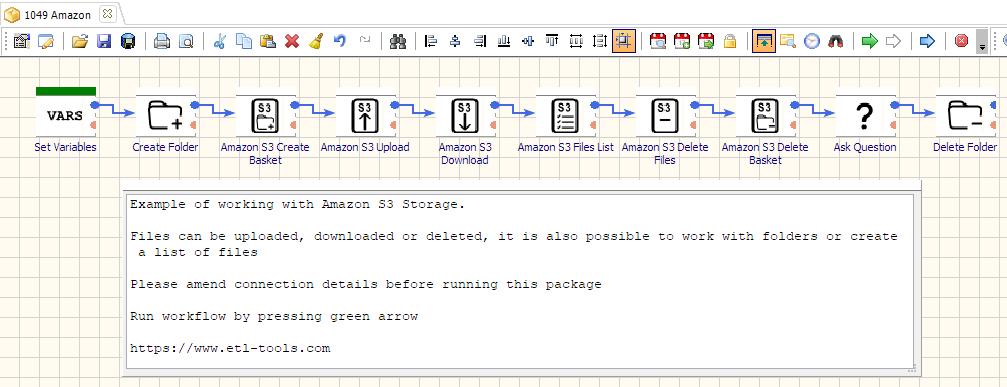Click 'Example of working with Amazon S3 Storage.' line
This screenshot has width=1007, height=387.
[297, 205]
